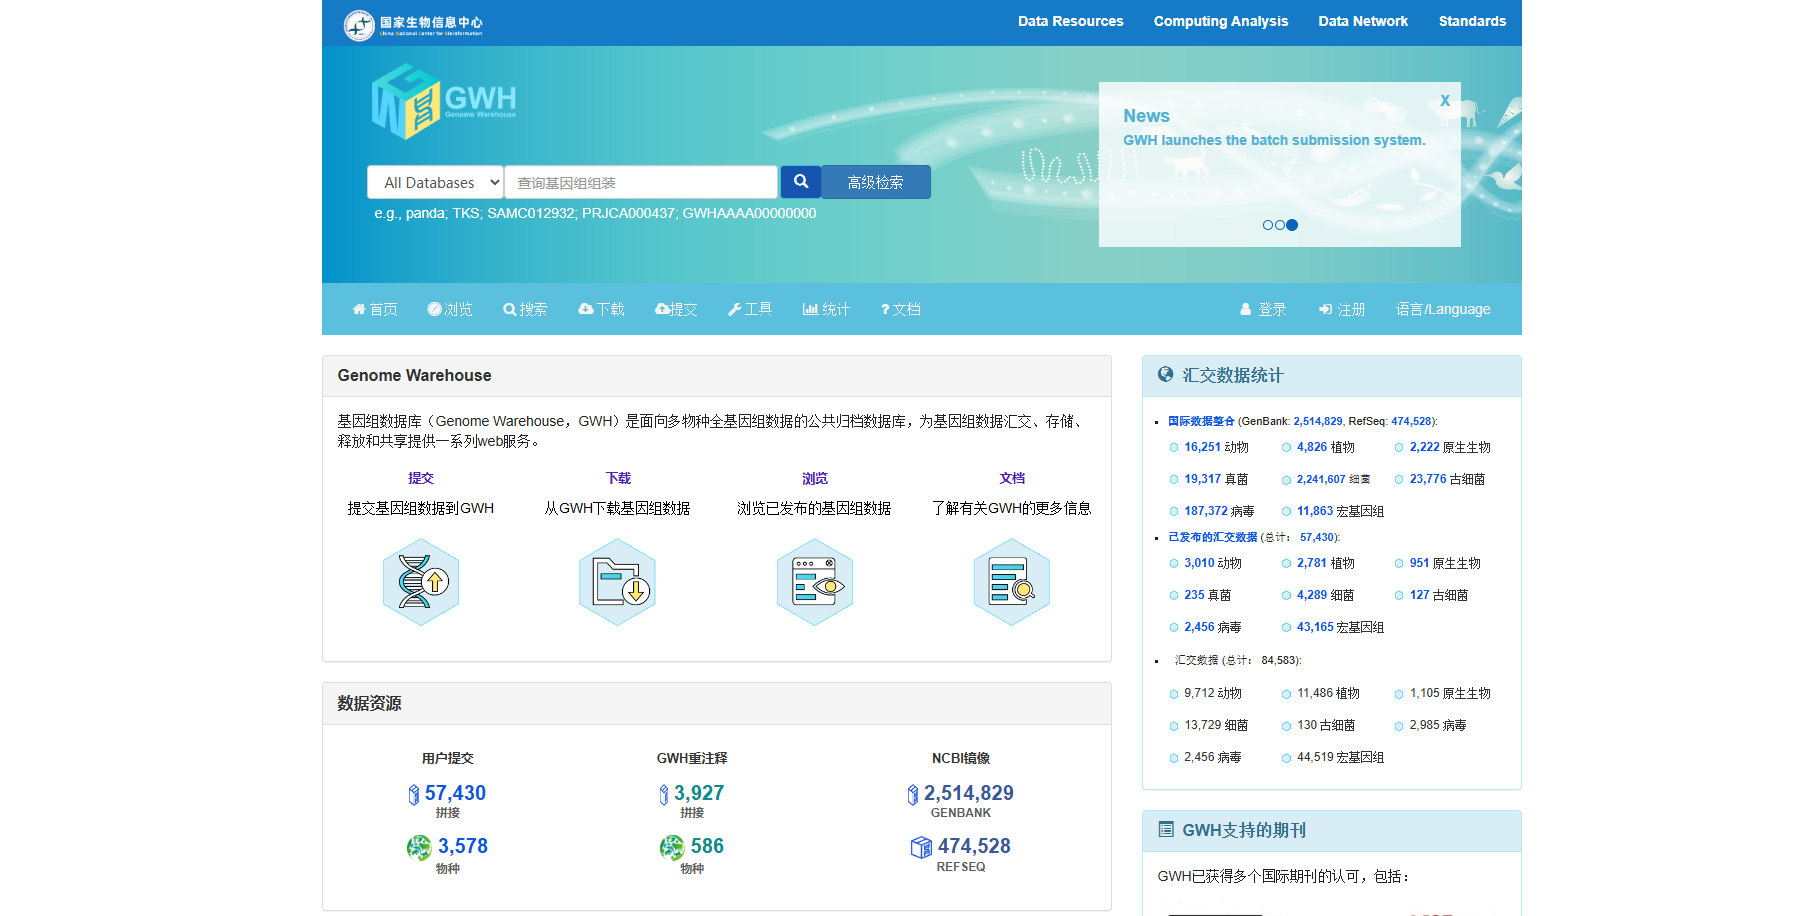Open the Computing Analysis menu

point(1221,21)
